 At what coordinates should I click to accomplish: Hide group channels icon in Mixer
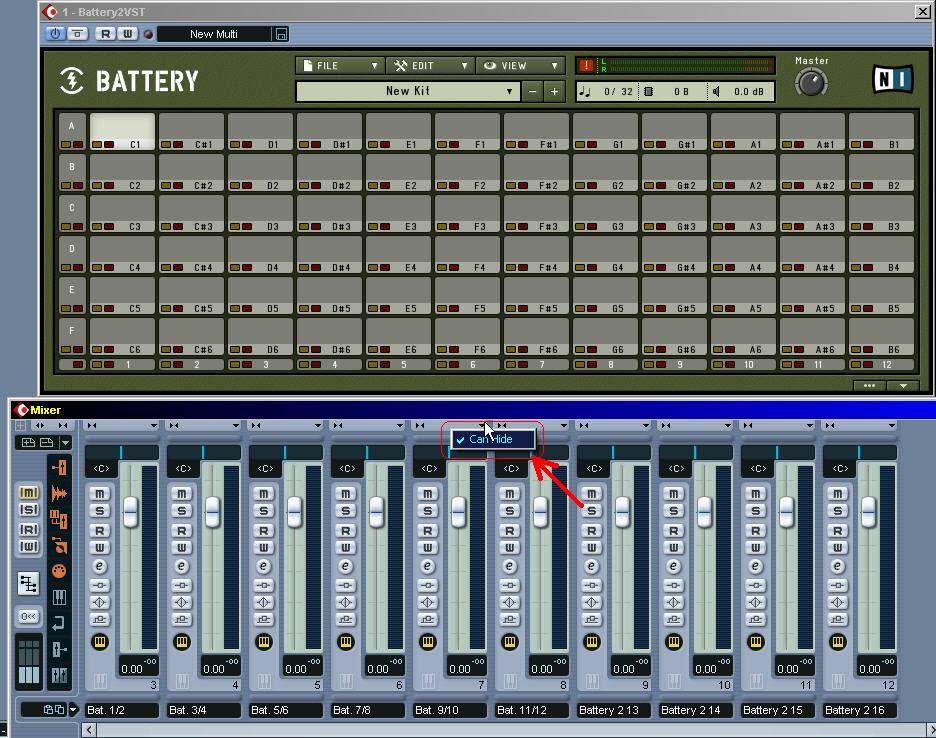click(x=59, y=519)
